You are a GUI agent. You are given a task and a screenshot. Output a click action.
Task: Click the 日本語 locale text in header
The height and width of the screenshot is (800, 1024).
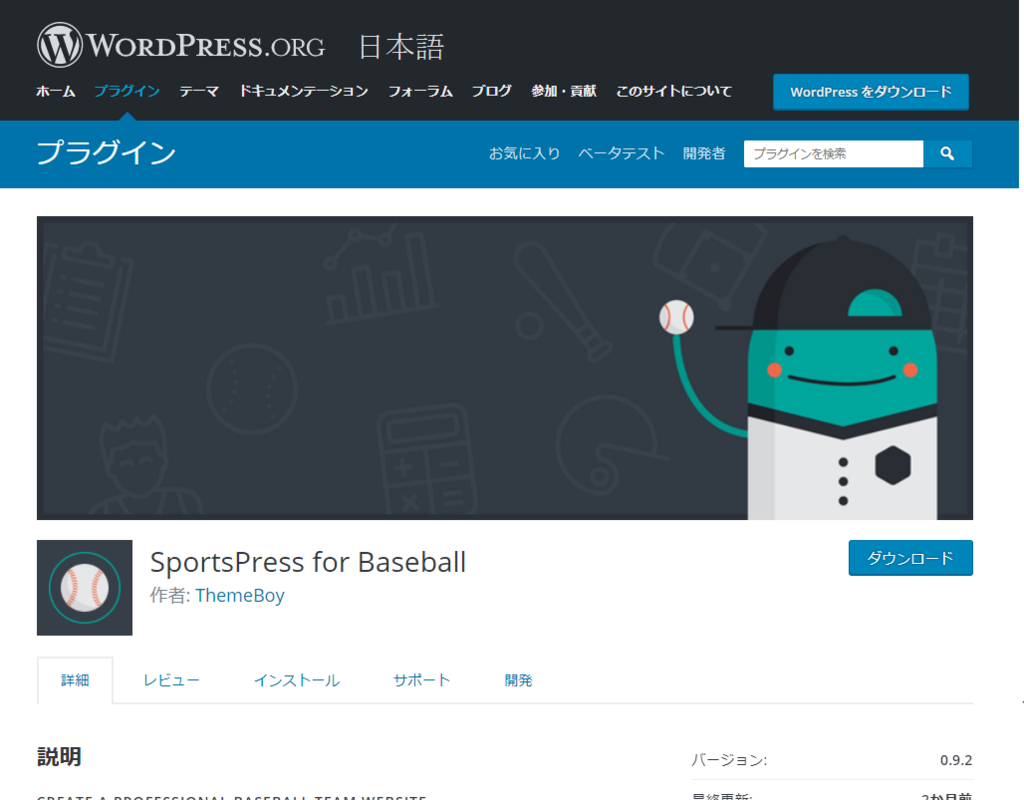pos(402,47)
